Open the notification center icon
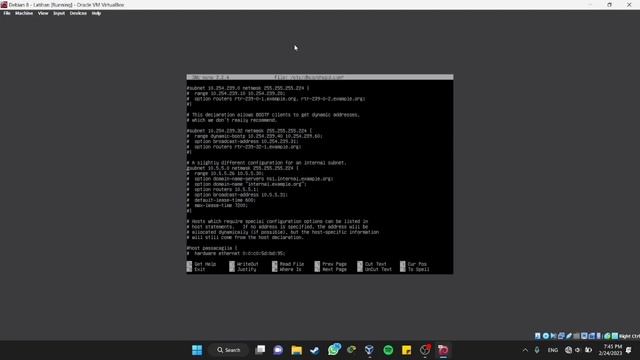Screen dimensions: 640x360 [629, 350]
